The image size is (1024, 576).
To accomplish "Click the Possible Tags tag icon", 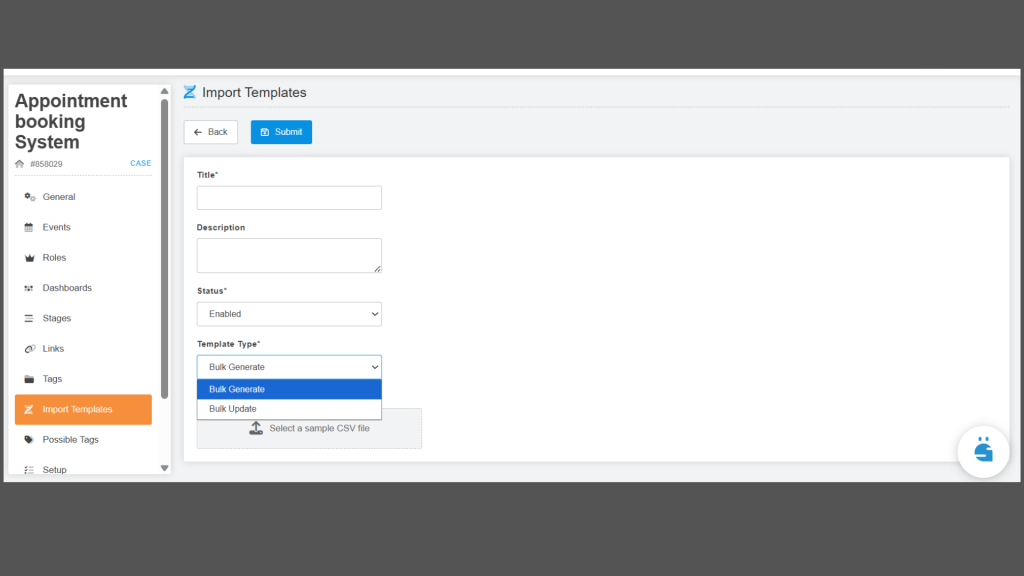I will pyautogui.click(x=29, y=440).
